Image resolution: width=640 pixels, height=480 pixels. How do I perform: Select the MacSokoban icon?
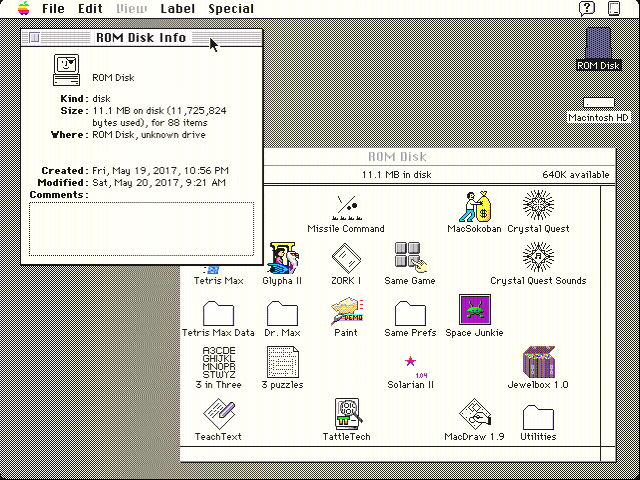pos(474,207)
